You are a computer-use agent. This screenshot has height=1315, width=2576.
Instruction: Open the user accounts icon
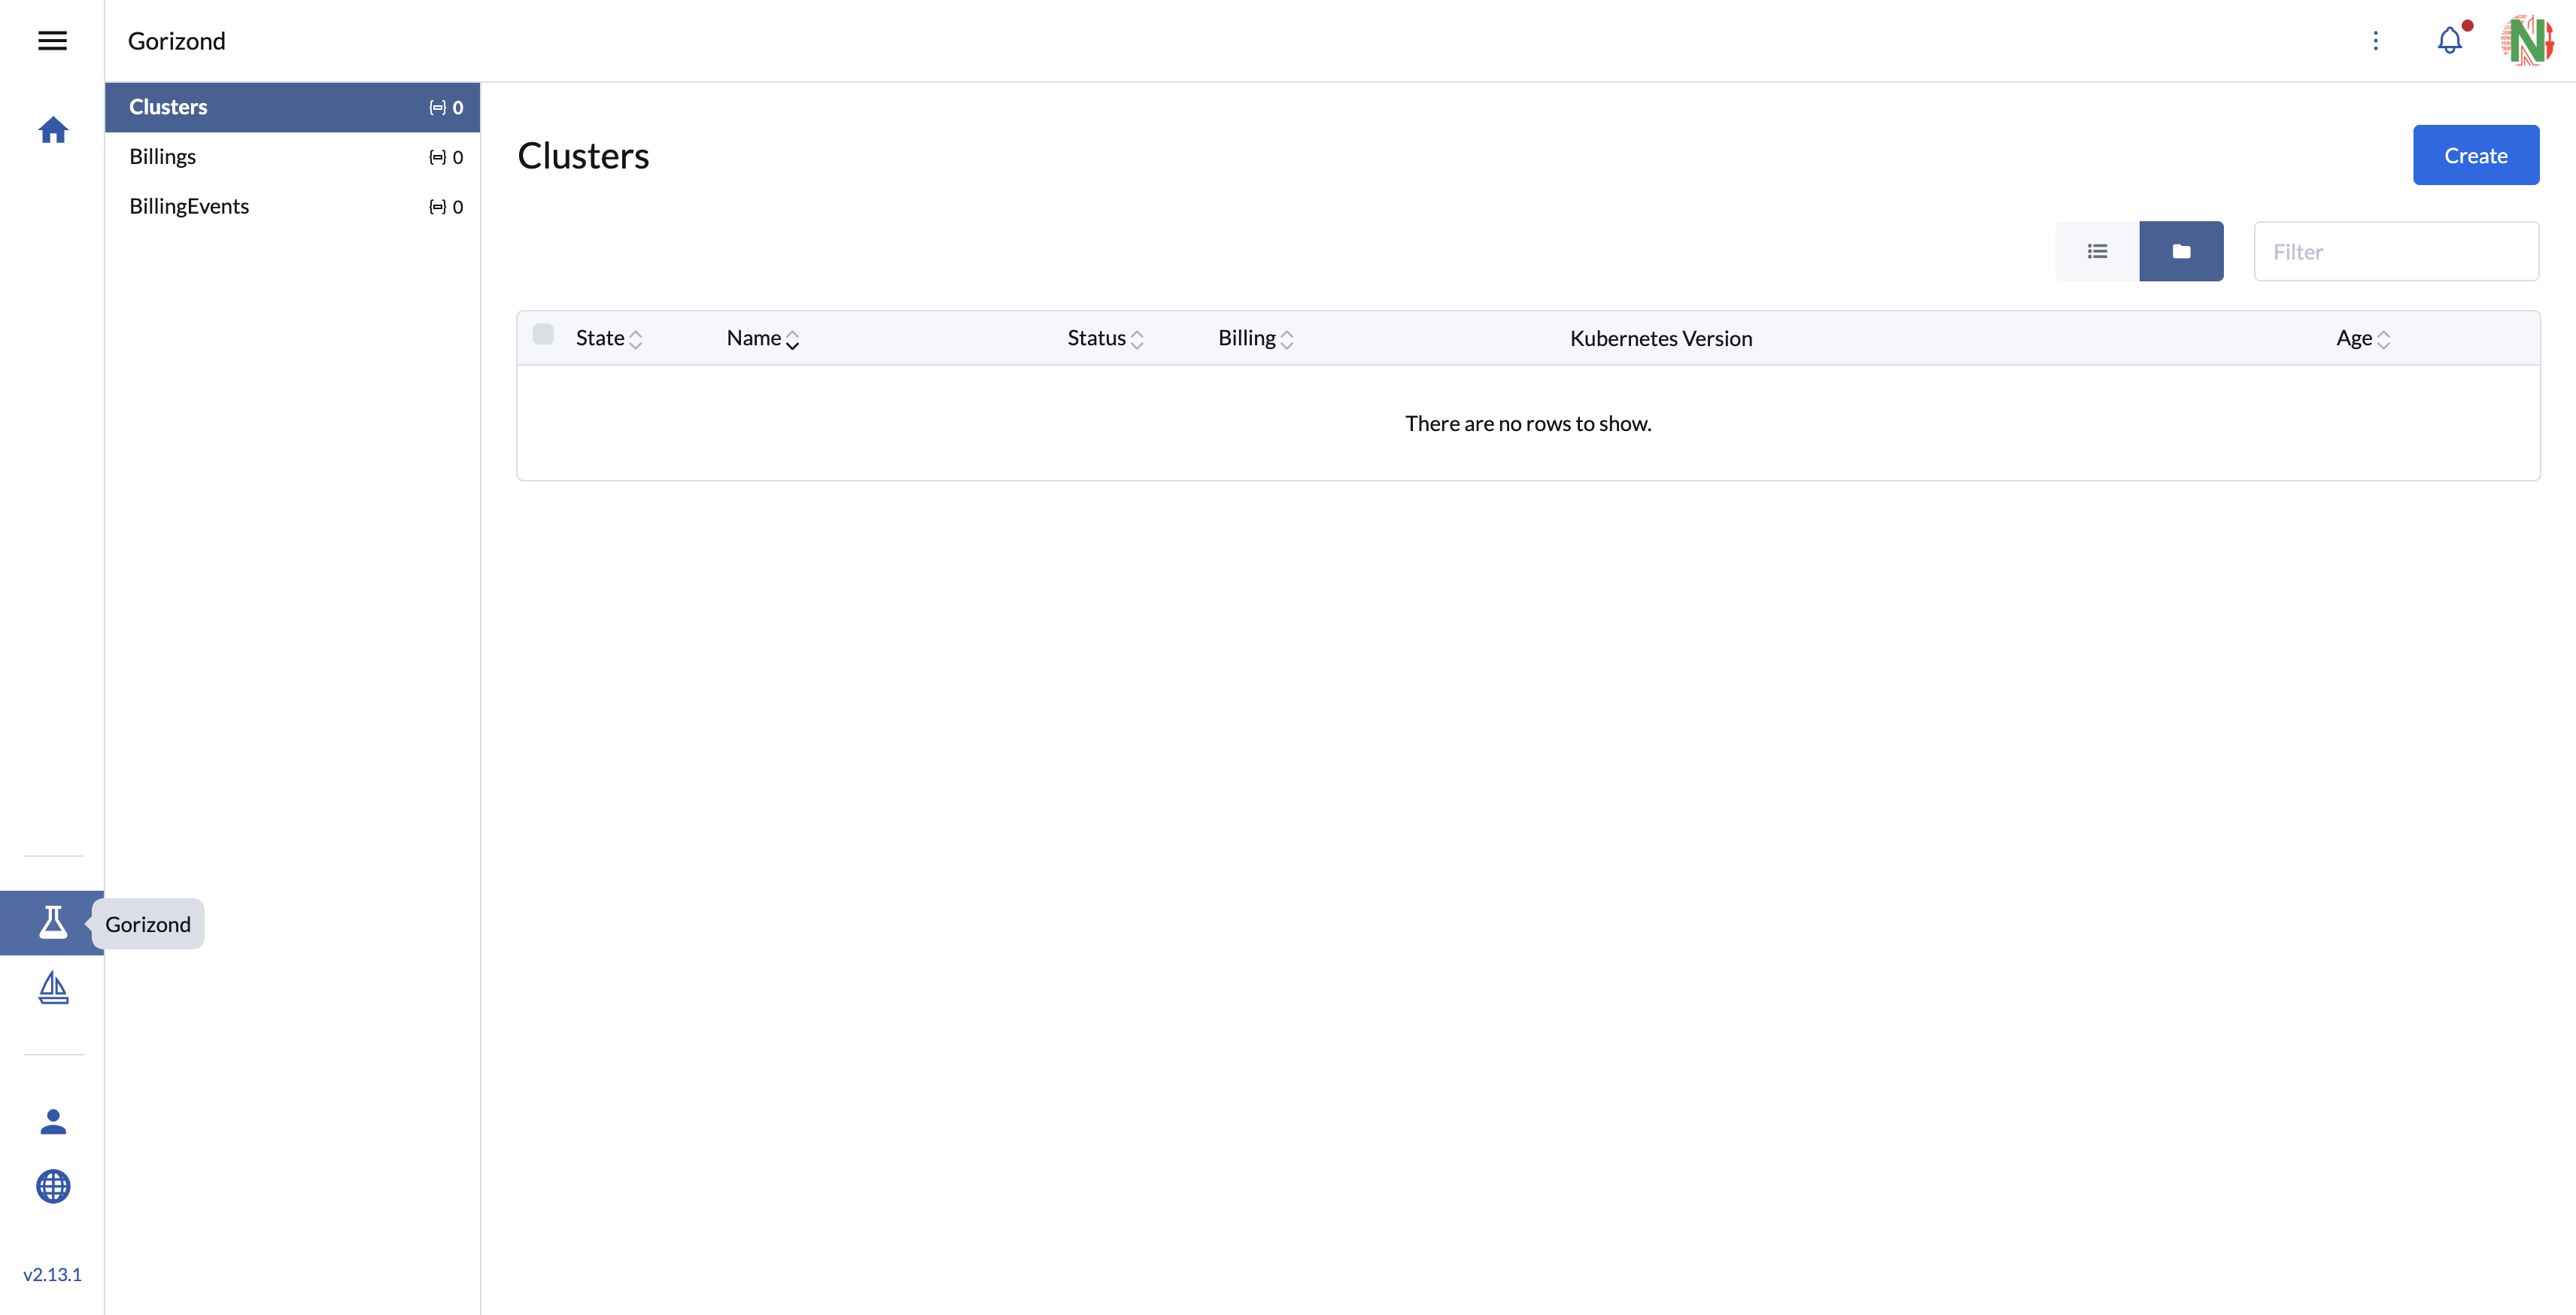[x=52, y=1121]
